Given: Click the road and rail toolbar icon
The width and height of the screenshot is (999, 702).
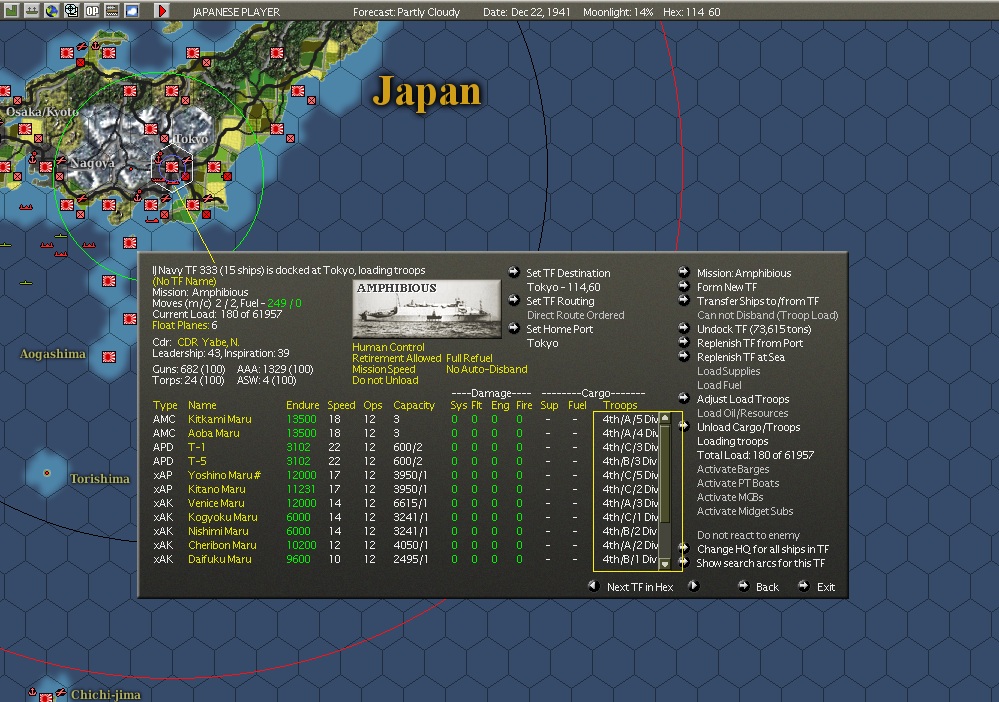Looking at the screenshot, I should point(111,10).
